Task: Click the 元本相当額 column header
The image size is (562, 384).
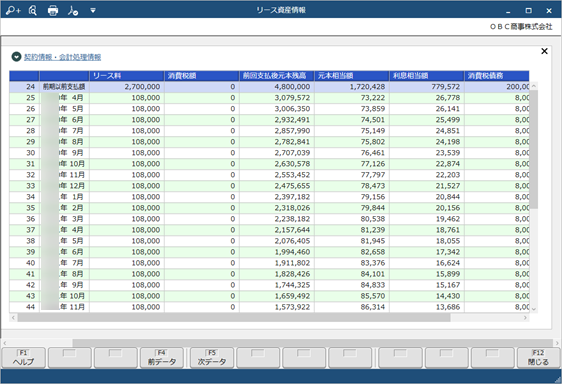Action: coord(352,76)
